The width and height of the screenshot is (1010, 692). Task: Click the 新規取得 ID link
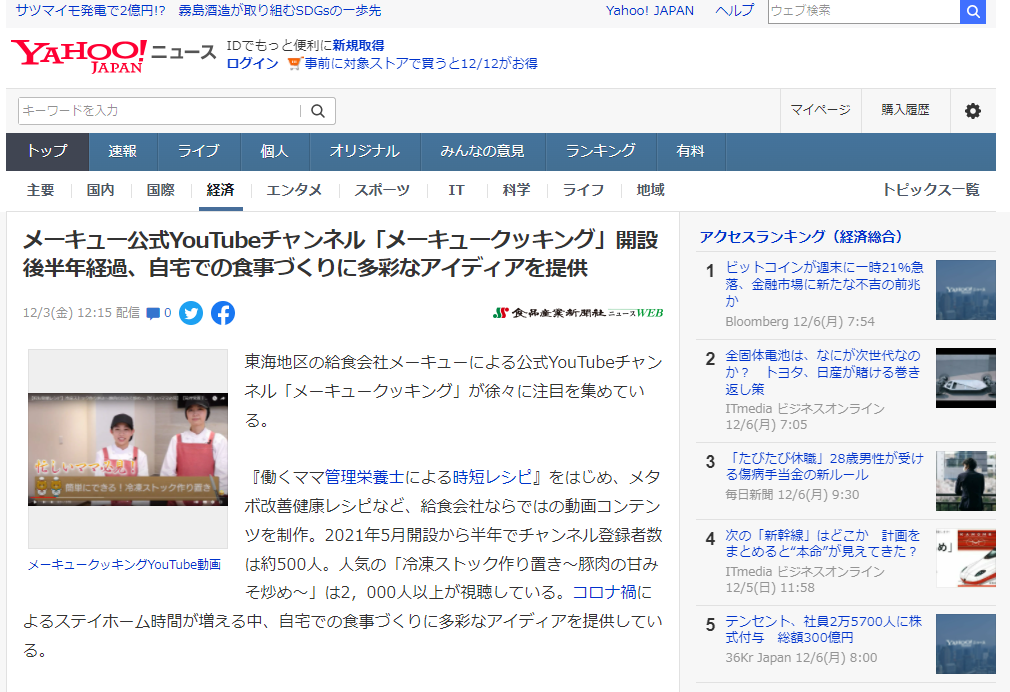pos(358,45)
